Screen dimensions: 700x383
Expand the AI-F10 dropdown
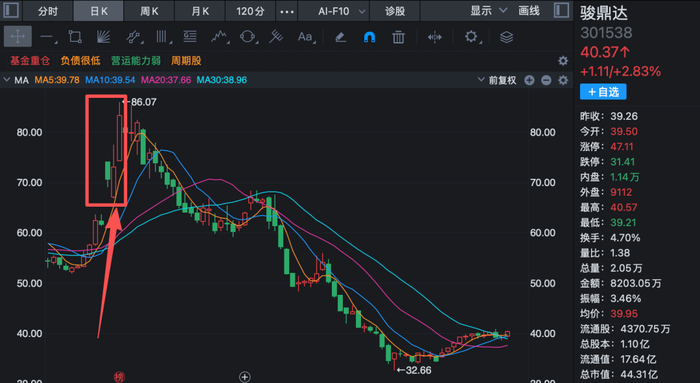click(x=342, y=11)
